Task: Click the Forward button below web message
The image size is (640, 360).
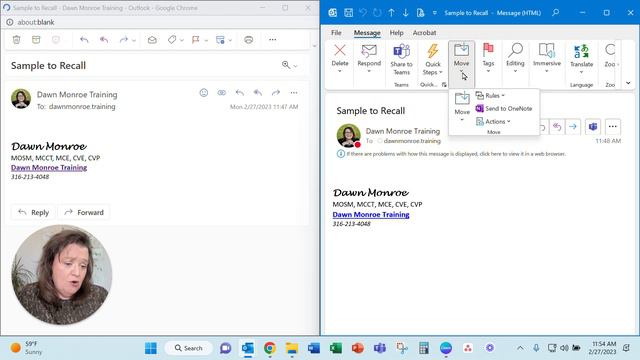Action: [x=84, y=212]
